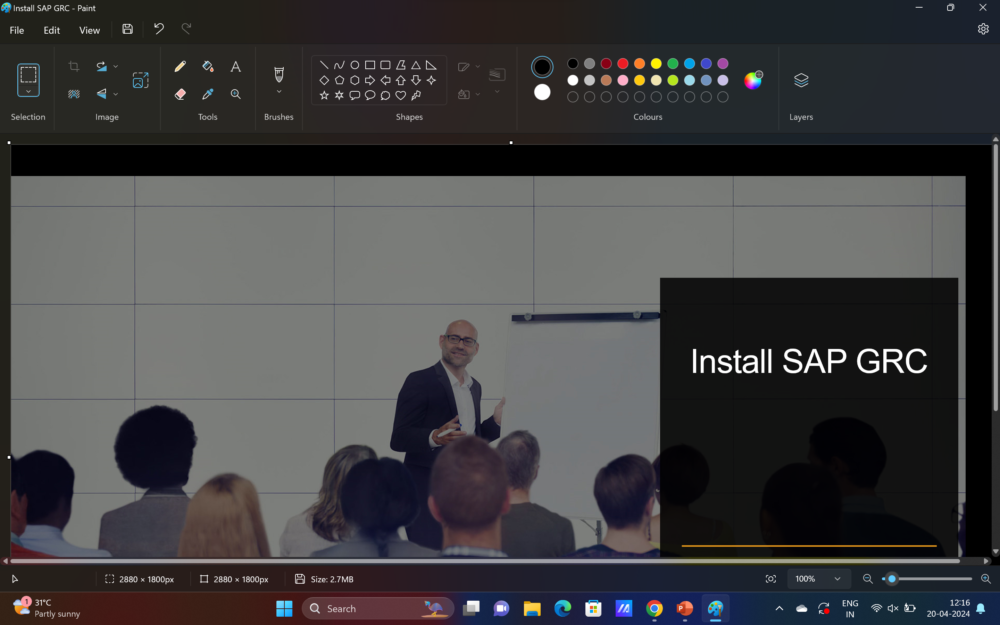Viewport: 1000px width, 625px height.
Task: Select the Colour picker eyedropper tool
Action: point(208,94)
